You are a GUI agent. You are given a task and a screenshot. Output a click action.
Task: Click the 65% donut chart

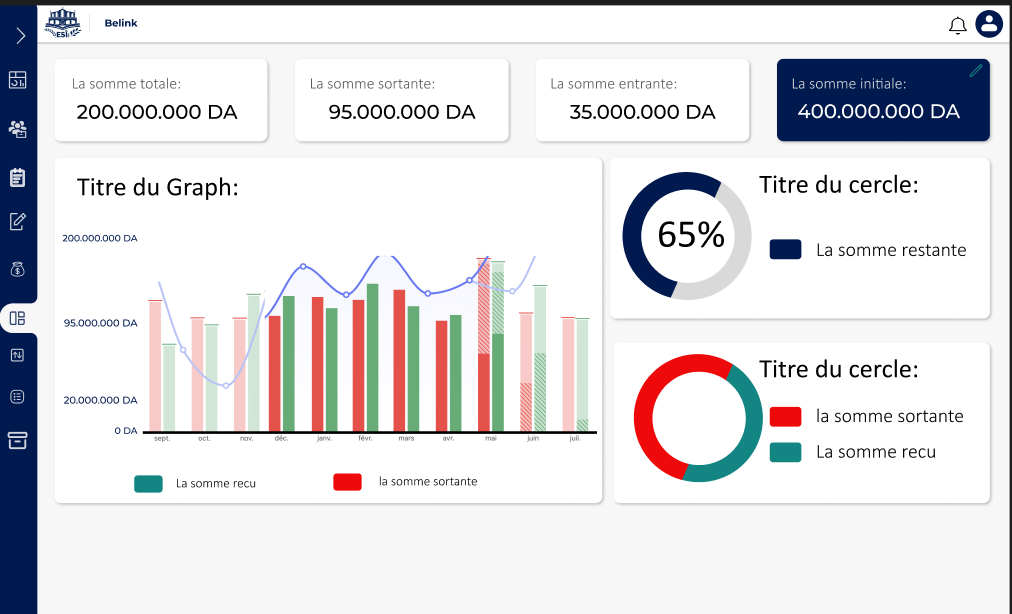687,235
